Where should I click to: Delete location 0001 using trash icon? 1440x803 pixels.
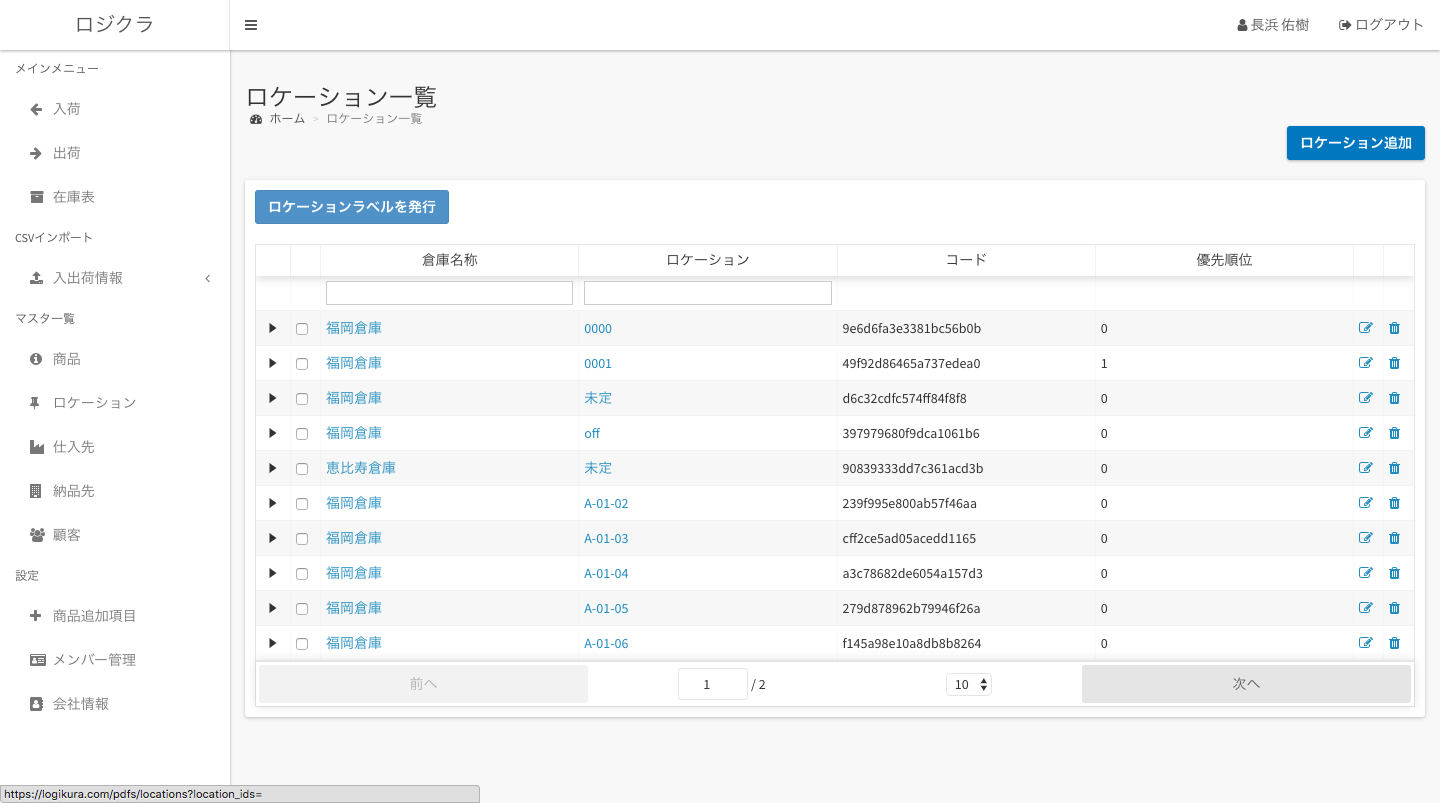(x=1394, y=363)
